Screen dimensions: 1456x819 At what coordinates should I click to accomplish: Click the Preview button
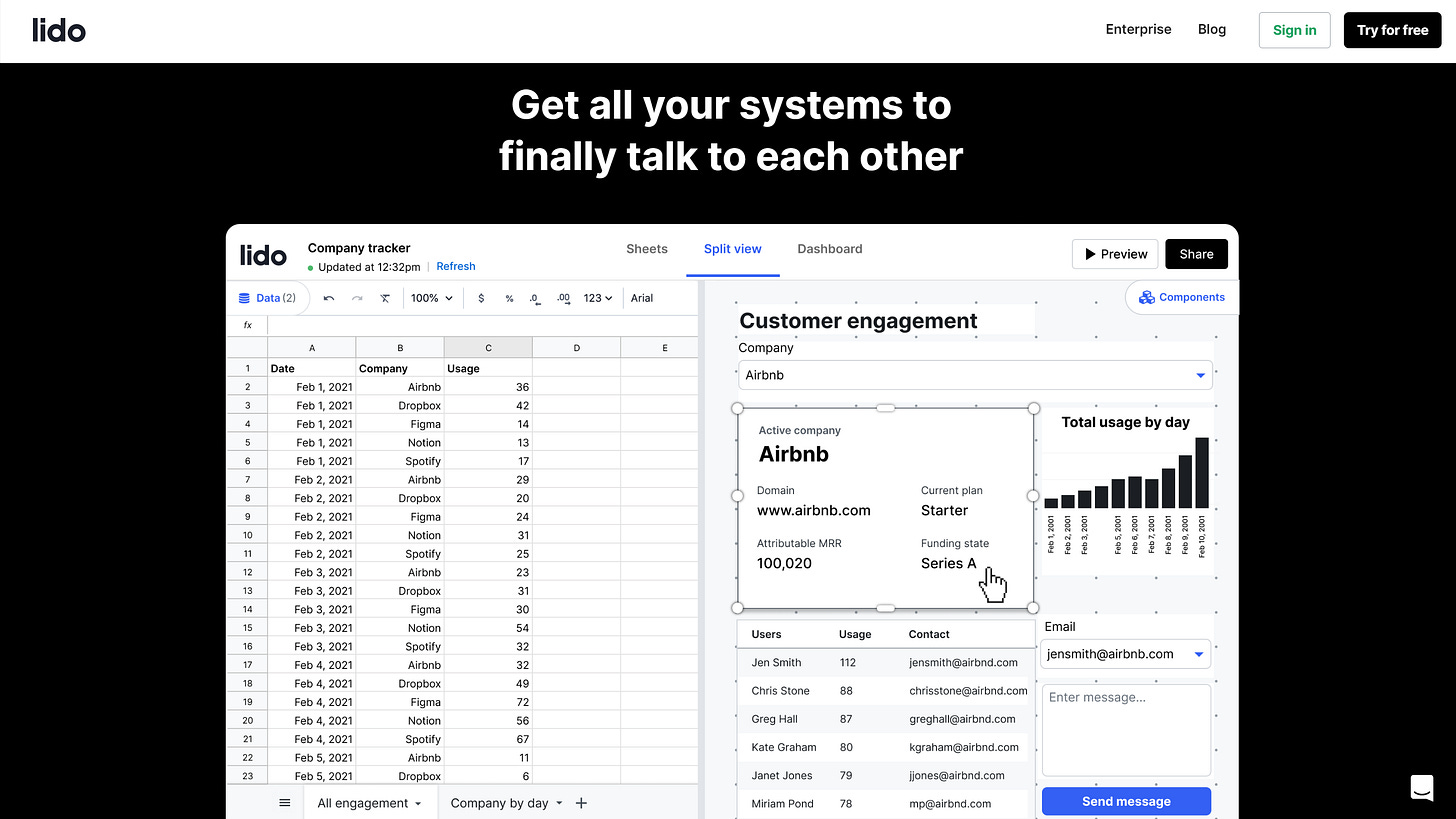click(1115, 254)
